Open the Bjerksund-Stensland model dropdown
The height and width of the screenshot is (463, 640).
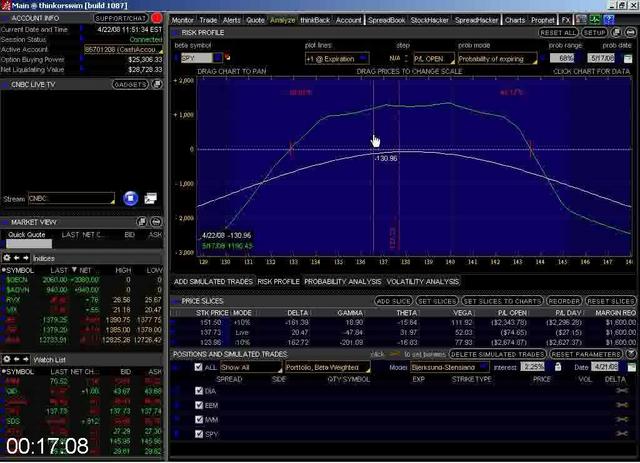pyautogui.click(x=449, y=367)
